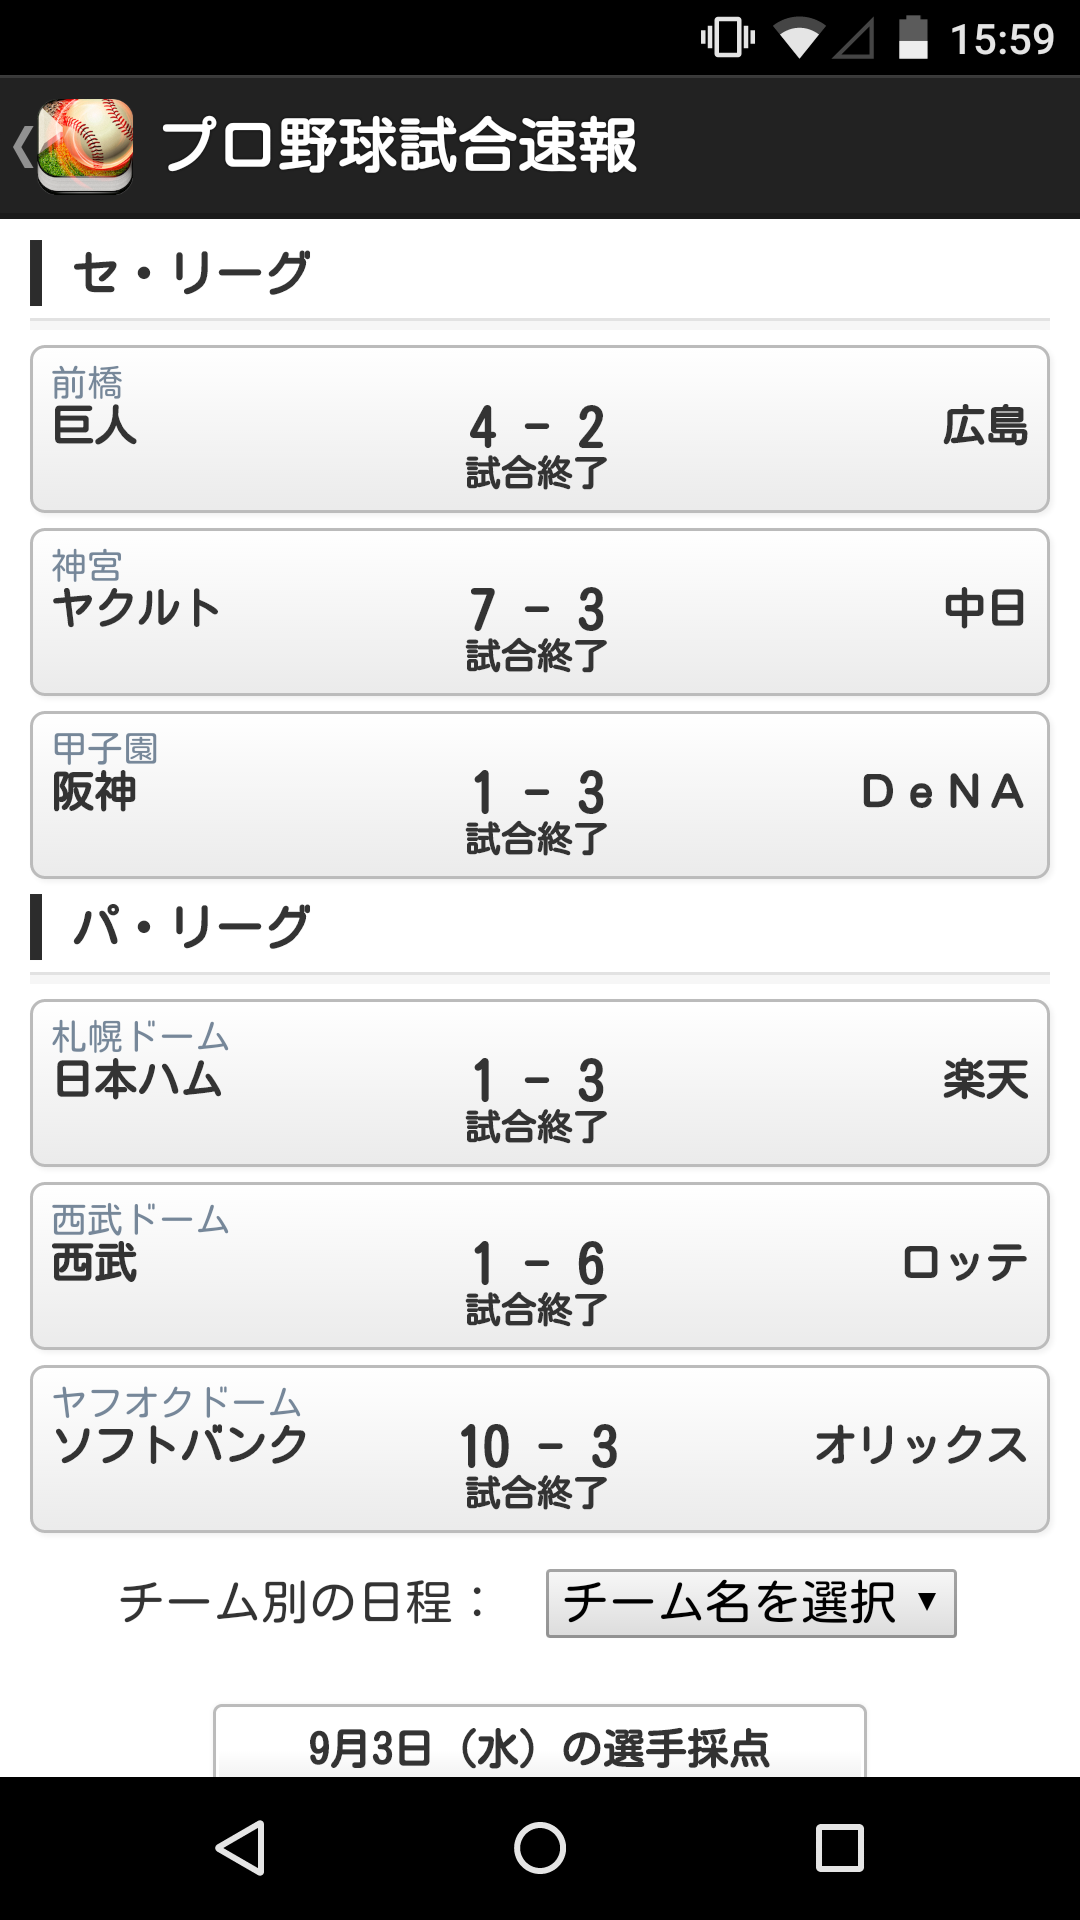1080x1920 pixels.
Task: Tap the baseball app icon in header
Action: point(85,146)
